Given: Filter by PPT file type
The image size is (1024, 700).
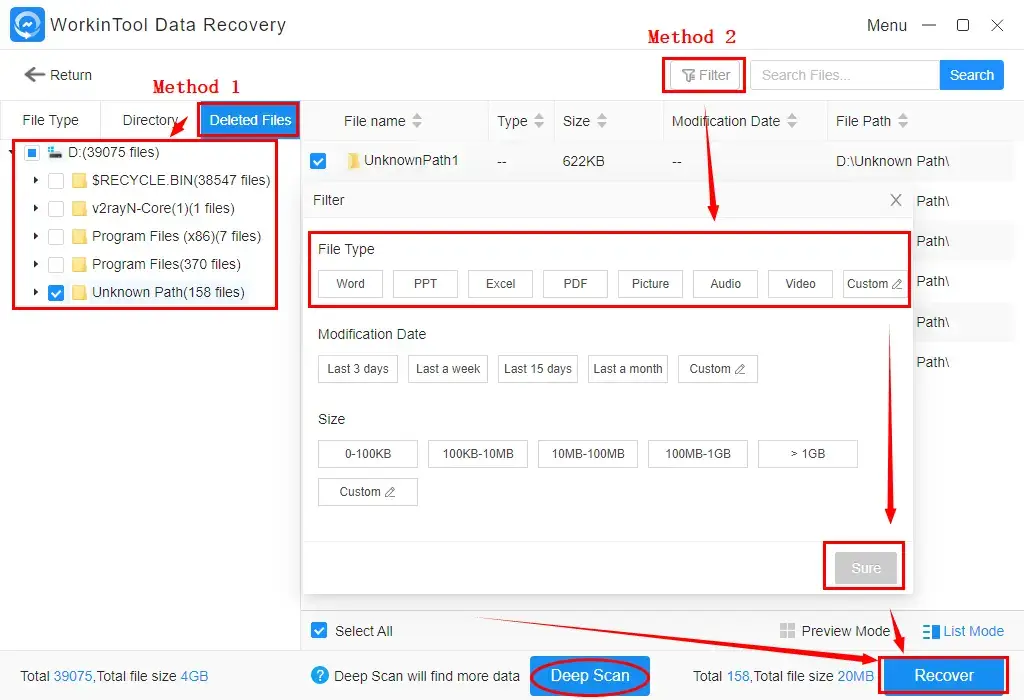Looking at the screenshot, I should [425, 284].
